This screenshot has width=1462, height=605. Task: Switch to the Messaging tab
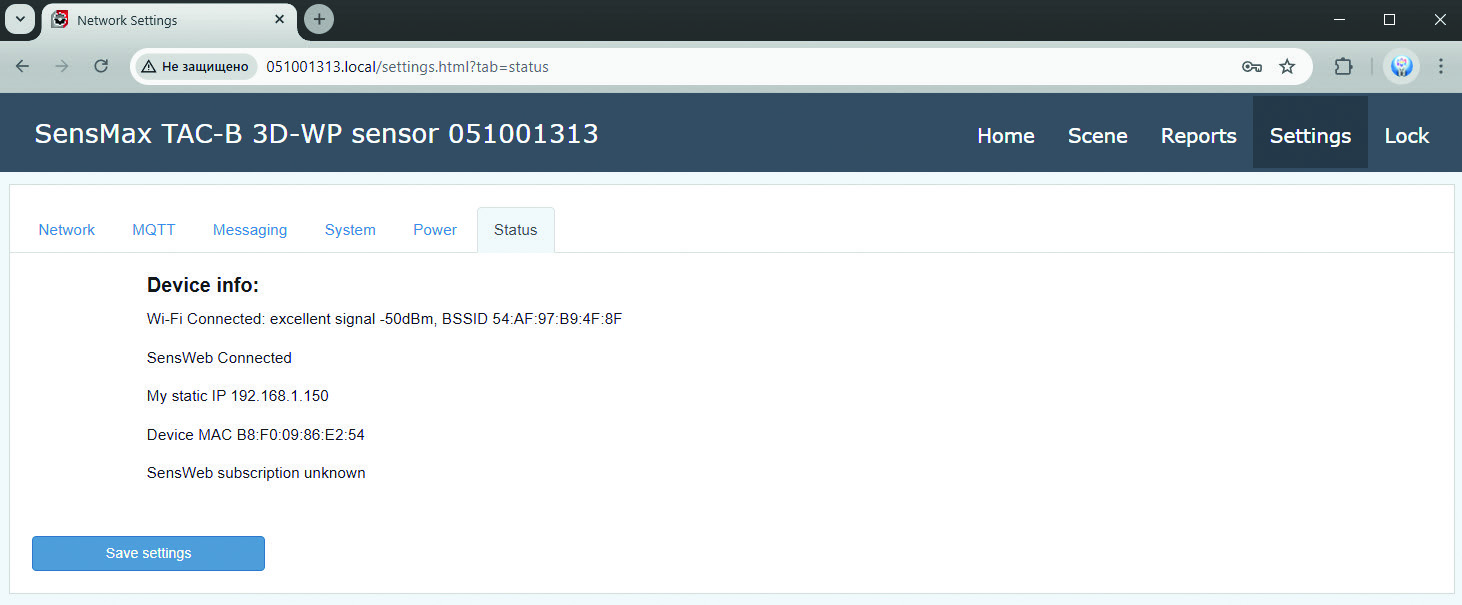point(250,230)
